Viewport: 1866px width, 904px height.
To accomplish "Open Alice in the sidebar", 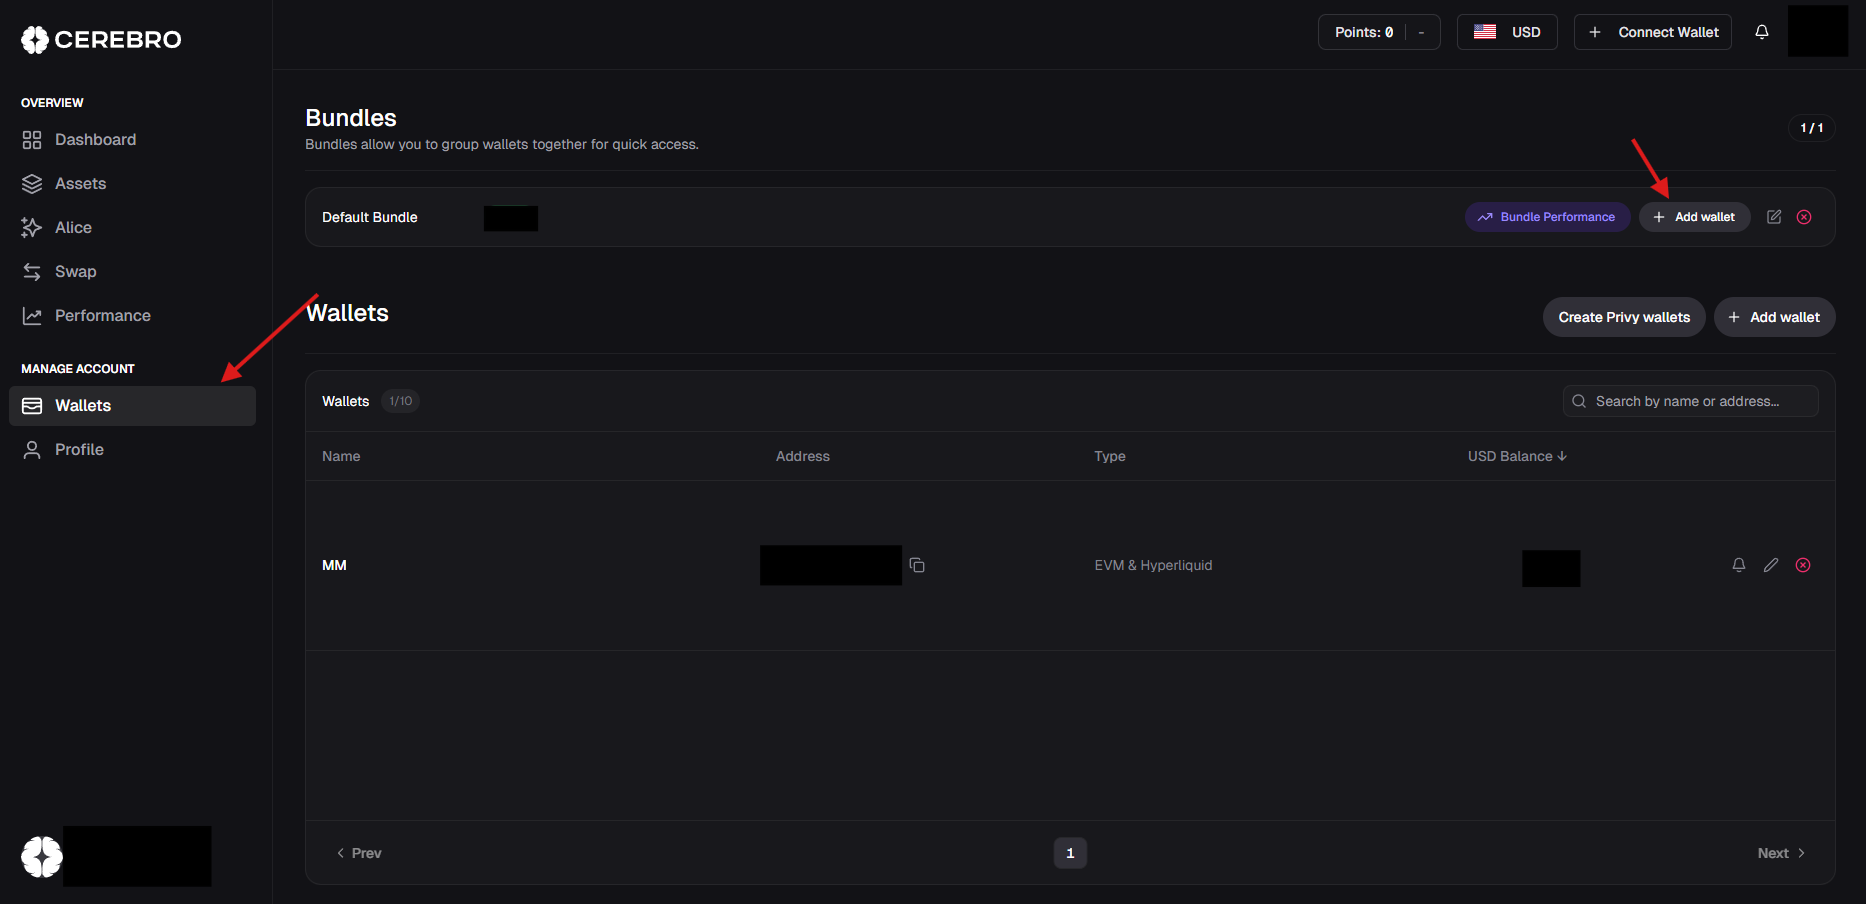I will (x=73, y=228).
